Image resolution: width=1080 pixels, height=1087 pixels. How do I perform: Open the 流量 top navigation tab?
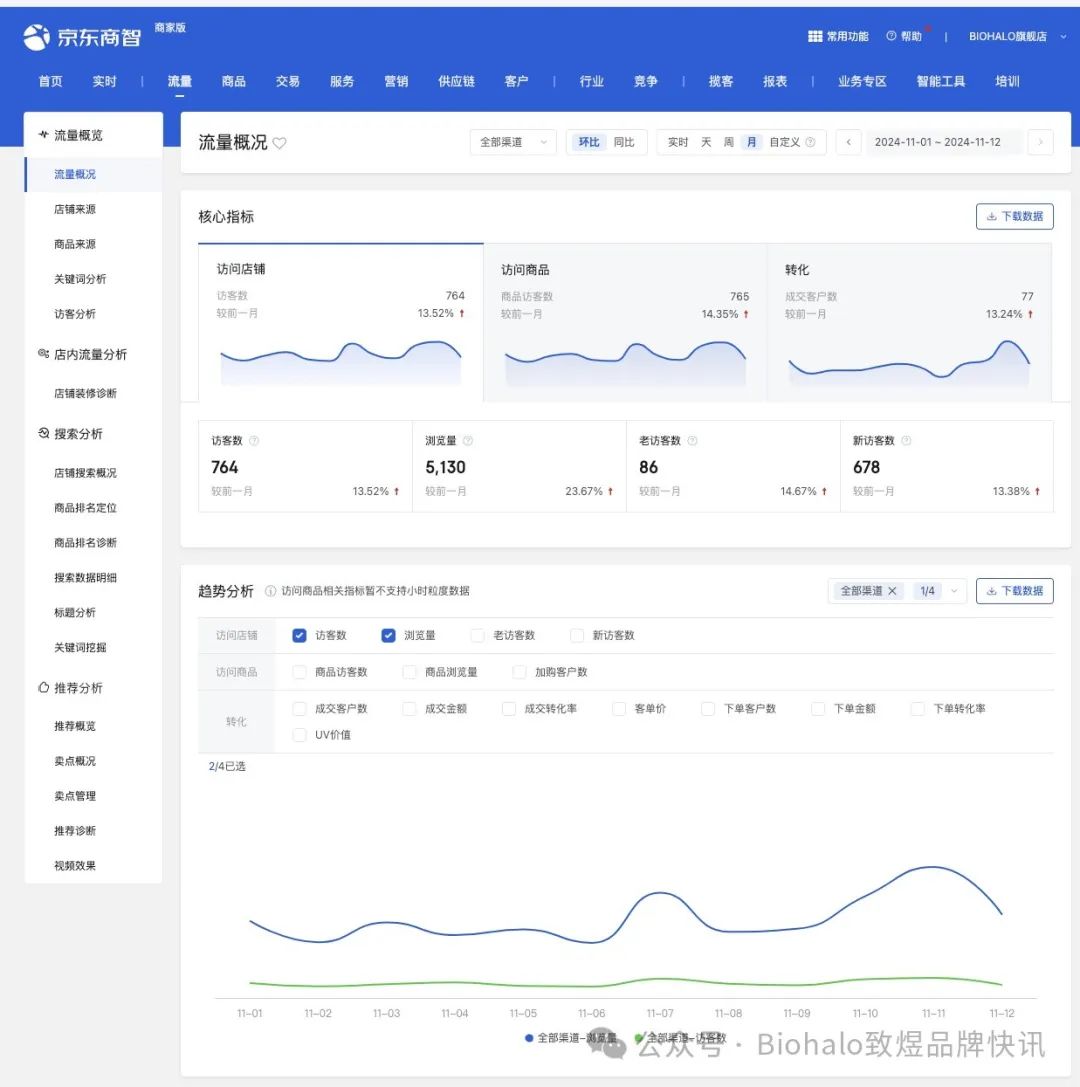tap(180, 82)
